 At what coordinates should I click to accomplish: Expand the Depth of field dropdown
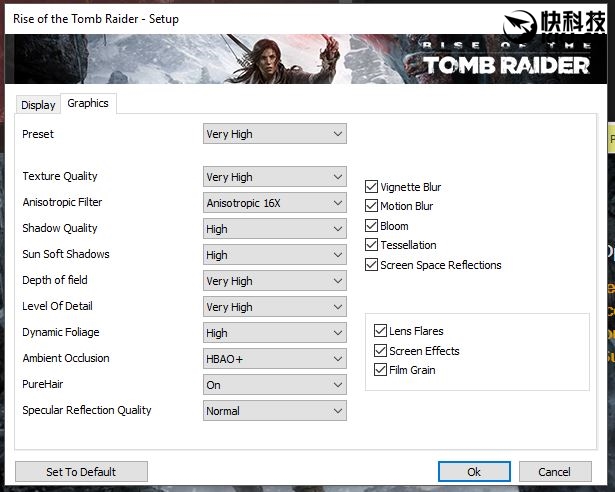coord(275,281)
